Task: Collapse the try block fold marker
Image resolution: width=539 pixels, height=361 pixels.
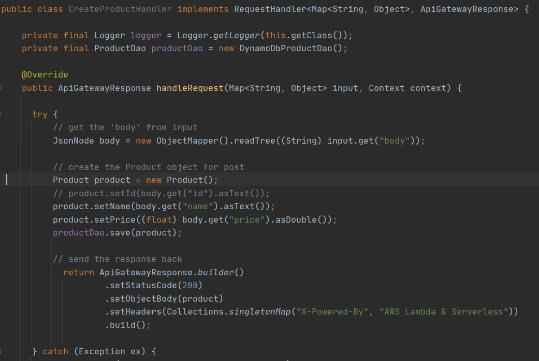Action: [x=1, y=114]
